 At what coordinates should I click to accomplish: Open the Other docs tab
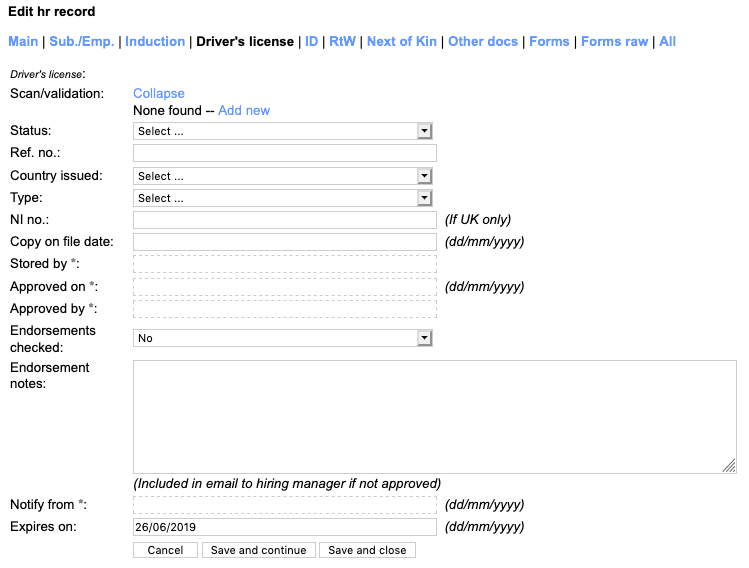click(483, 41)
